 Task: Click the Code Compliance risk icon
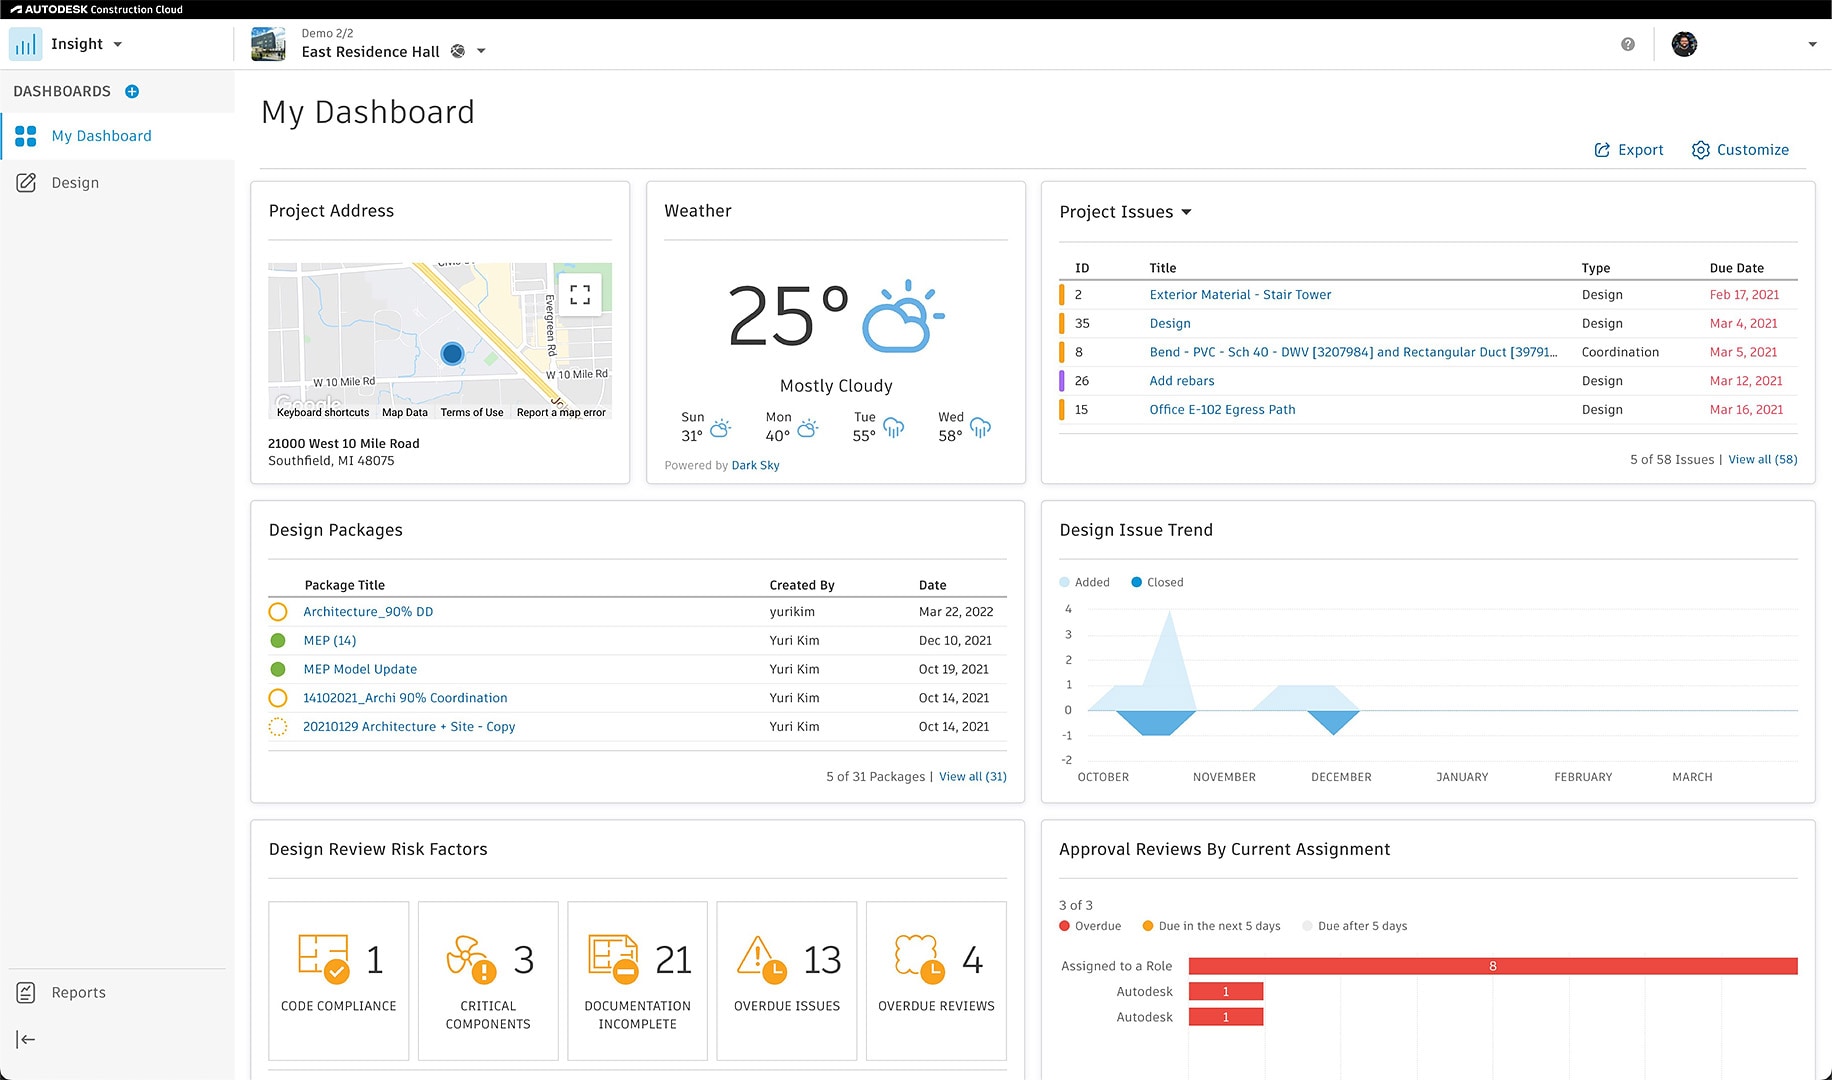323,959
